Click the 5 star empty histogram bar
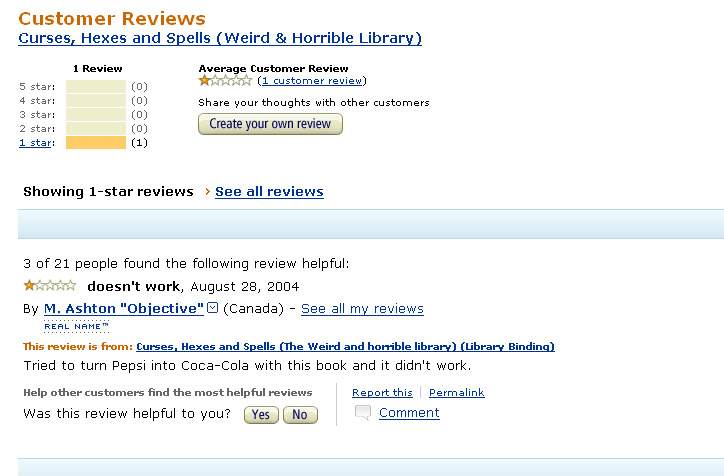724x476 pixels. coord(96,86)
